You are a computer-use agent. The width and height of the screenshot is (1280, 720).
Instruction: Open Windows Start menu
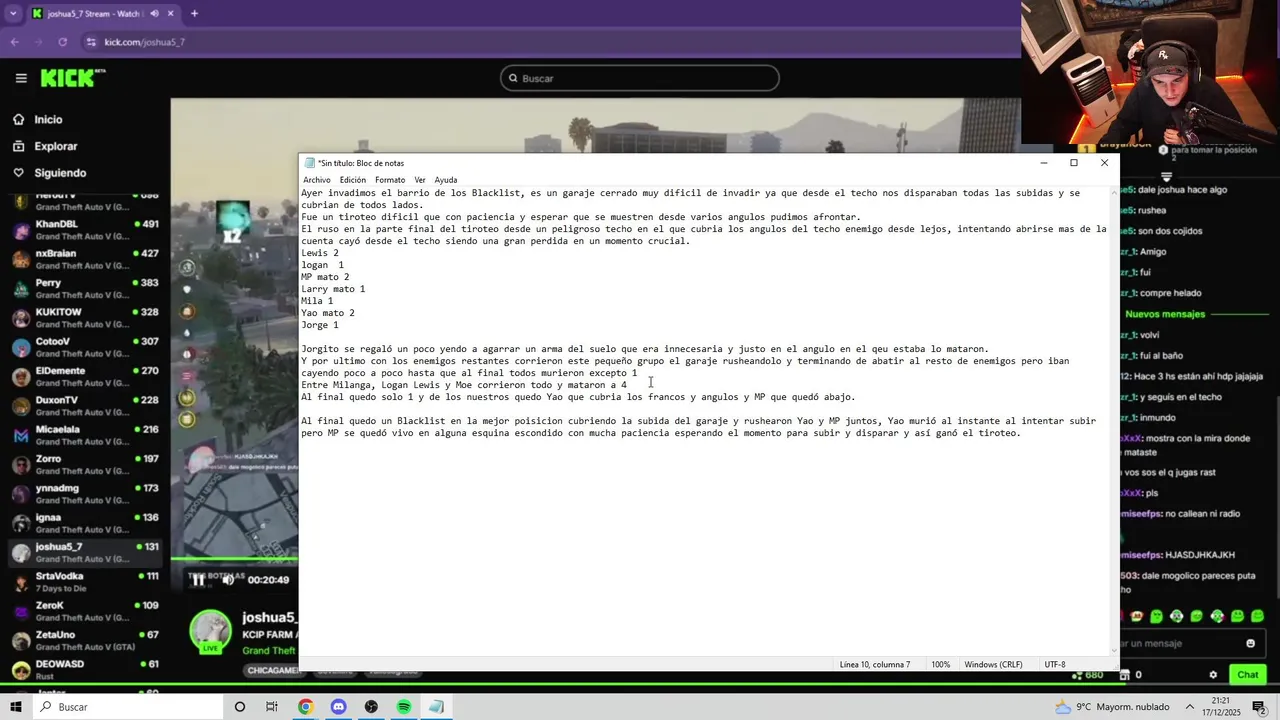pyautogui.click(x=16, y=707)
